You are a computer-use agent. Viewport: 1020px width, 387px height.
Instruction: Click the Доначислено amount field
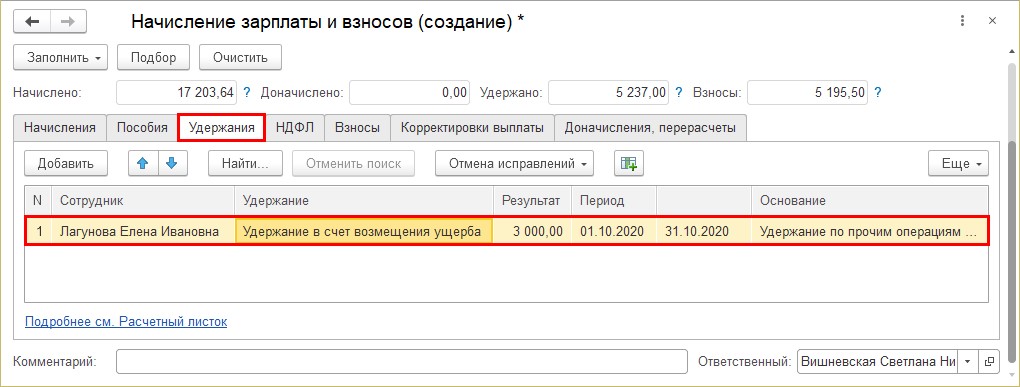[x=409, y=92]
